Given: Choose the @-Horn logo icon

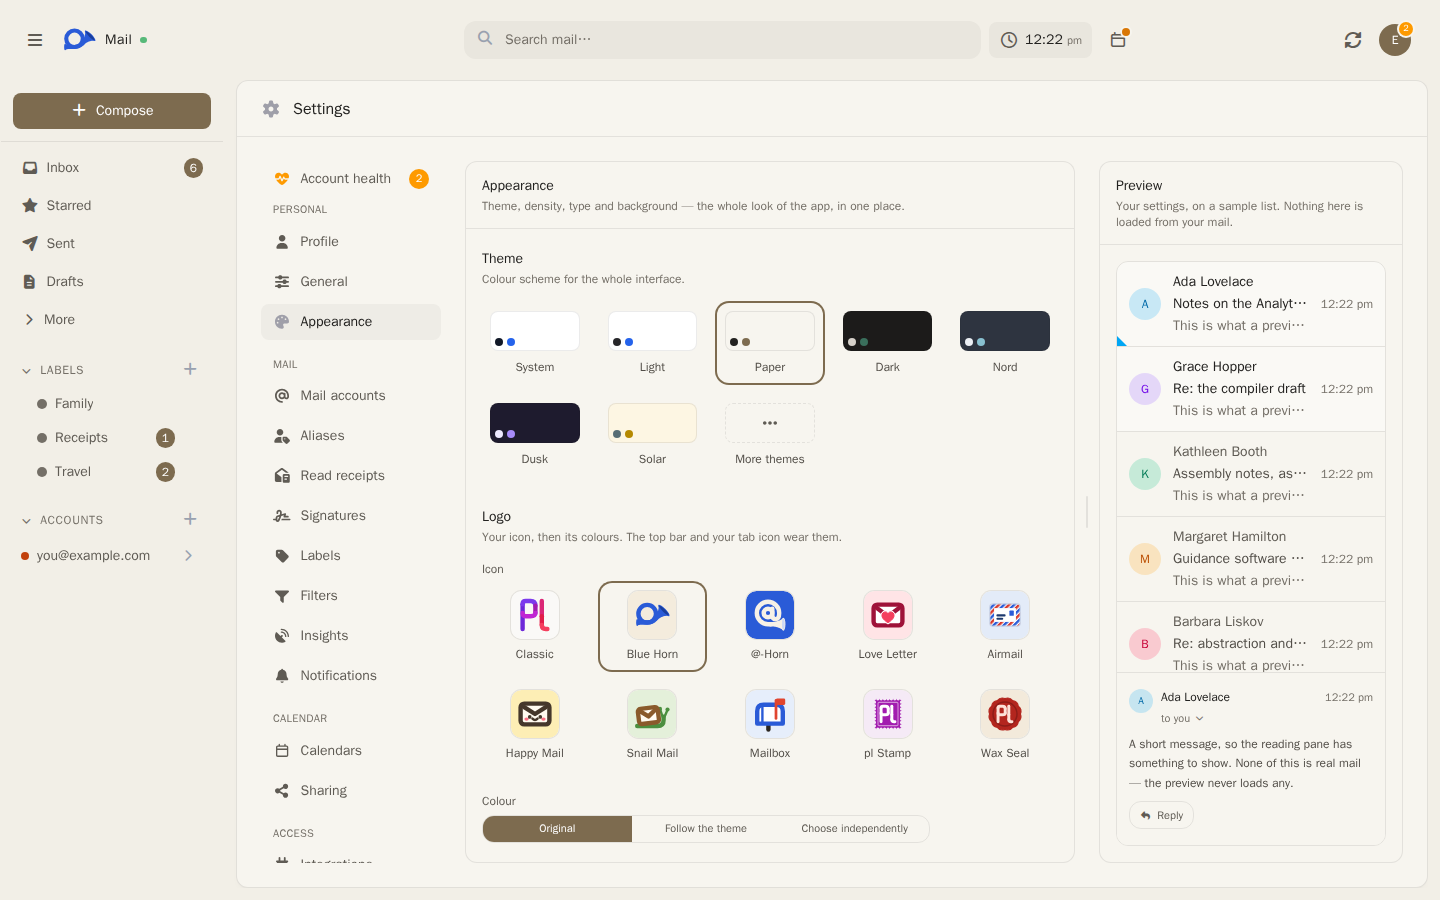Looking at the screenshot, I should click(770, 626).
